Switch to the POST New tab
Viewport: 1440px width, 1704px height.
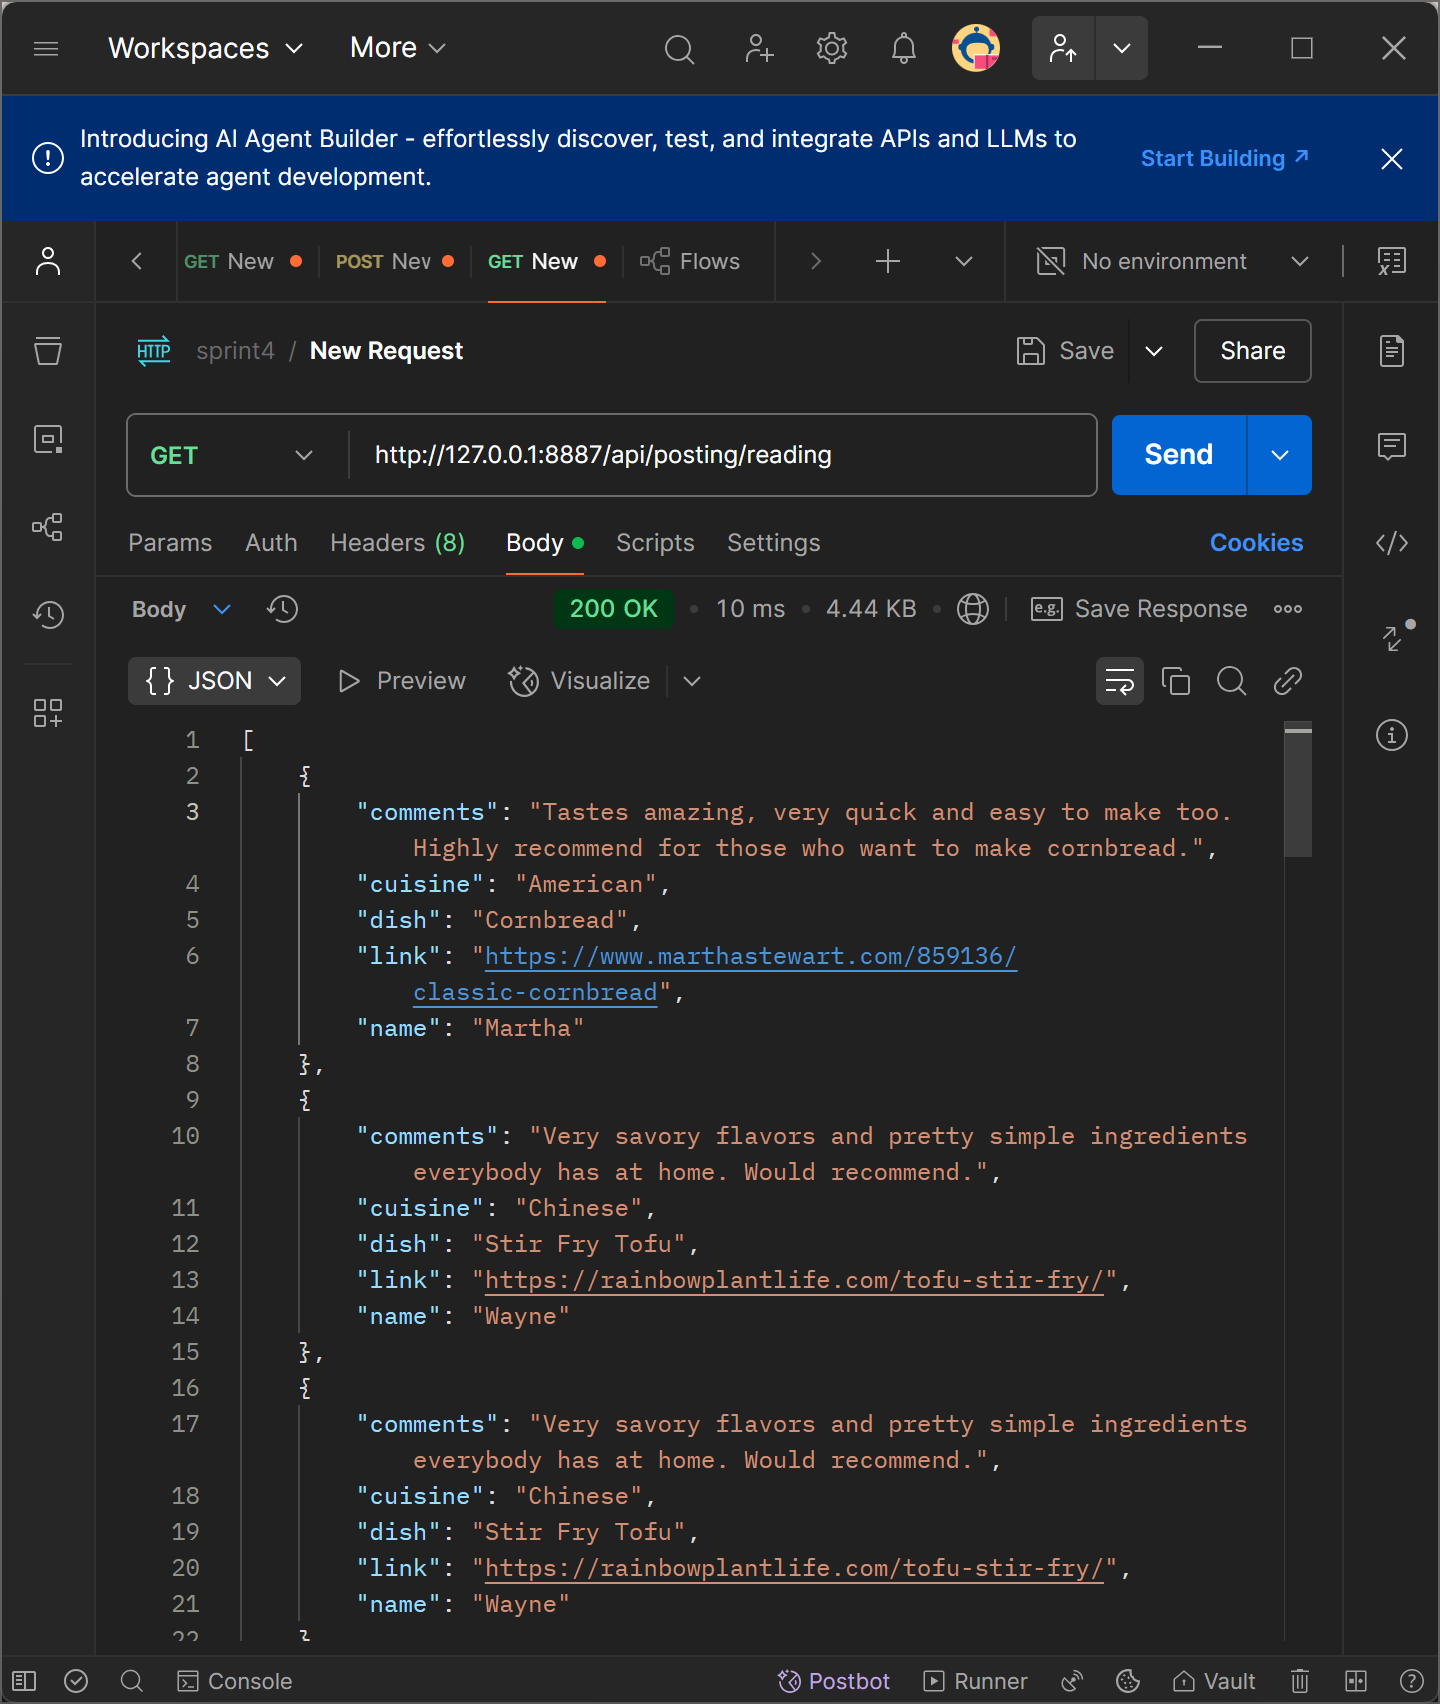395,261
